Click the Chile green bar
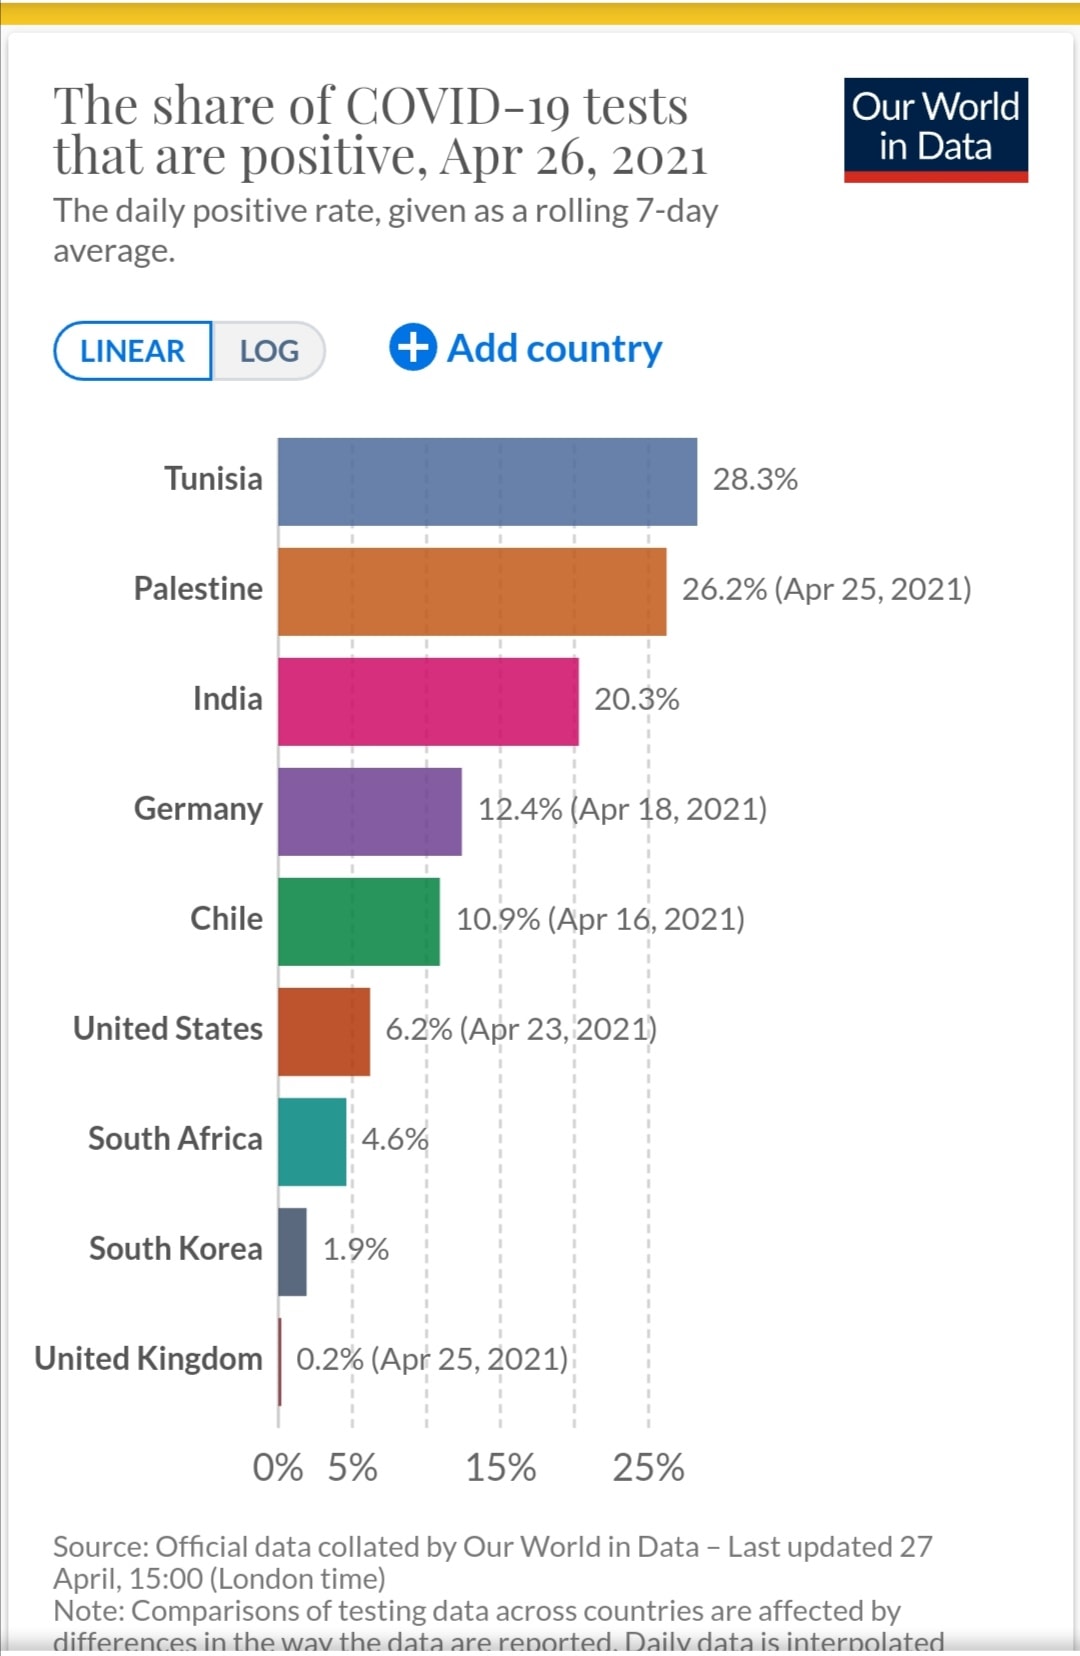Image resolution: width=1080 pixels, height=1656 pixels. coord(359,922)
